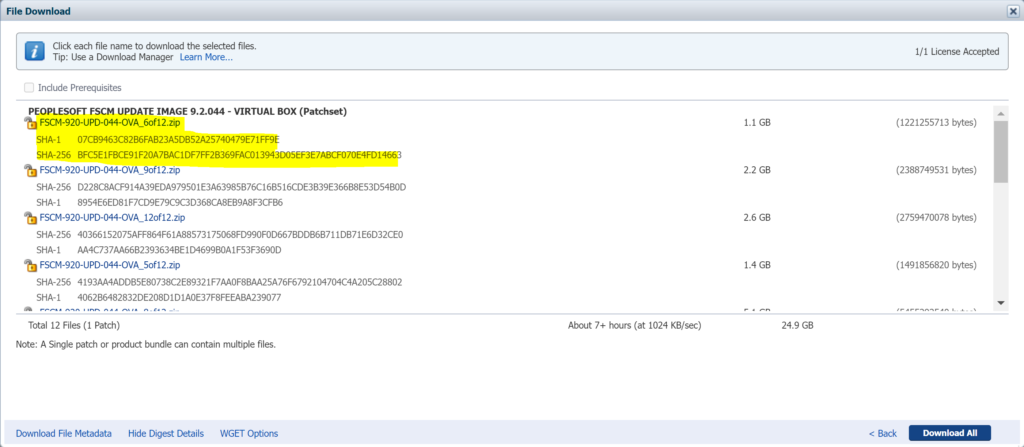Image resolution: width=1024 pixels, height=447 pixels.
Task: Download FSCM-920-UPD-044-OVA_6of12.zip file
Action: click(x=110, y=122)
